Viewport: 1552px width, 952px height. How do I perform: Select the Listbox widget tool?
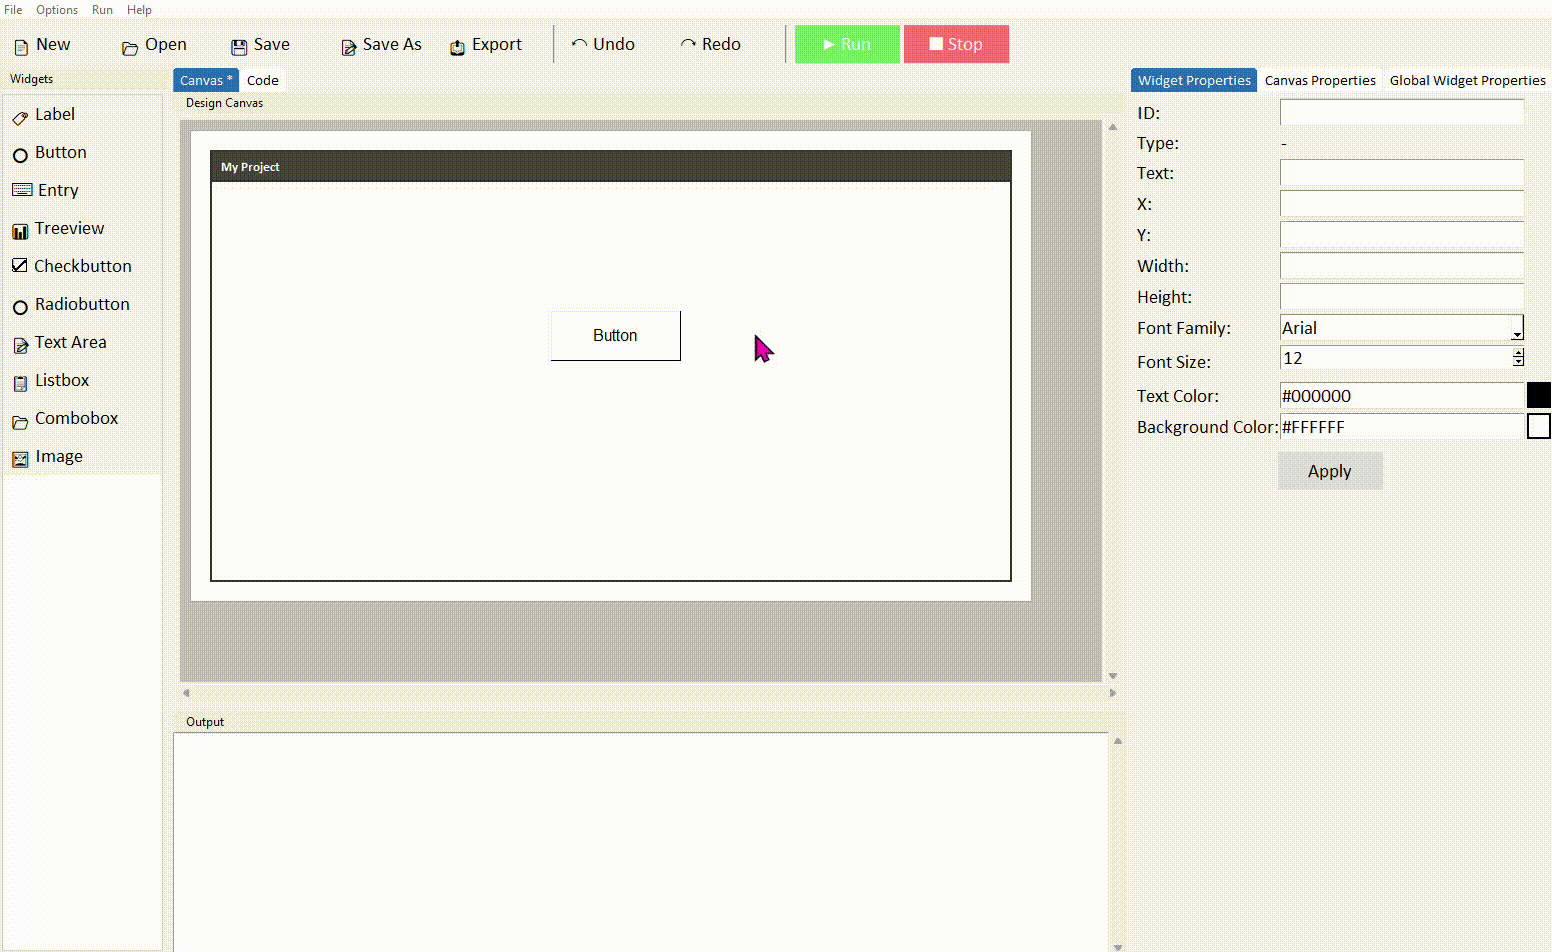point(62,380)
